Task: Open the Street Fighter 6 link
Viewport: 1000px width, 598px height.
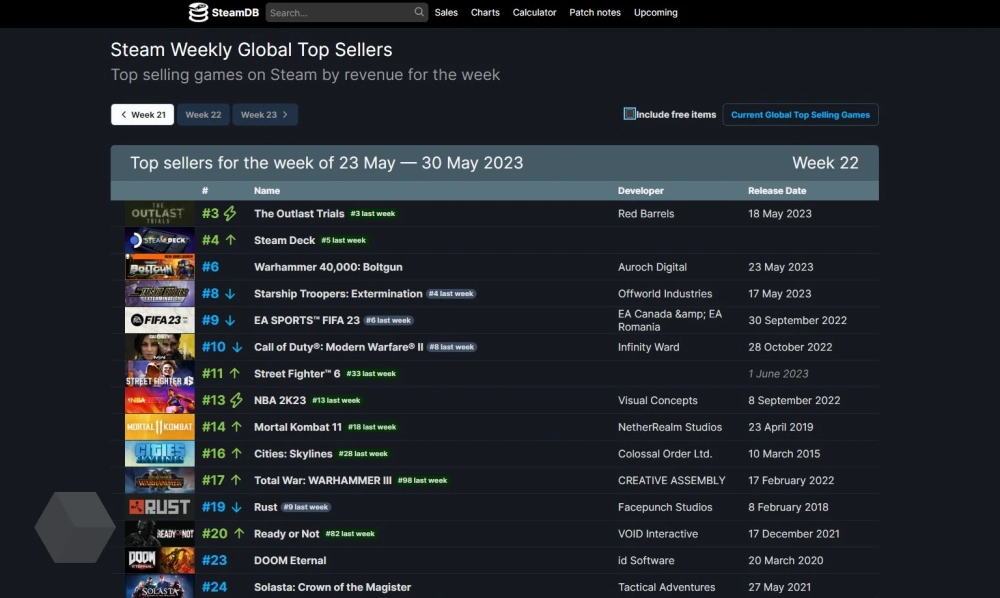Action: [x=297, y=374]
